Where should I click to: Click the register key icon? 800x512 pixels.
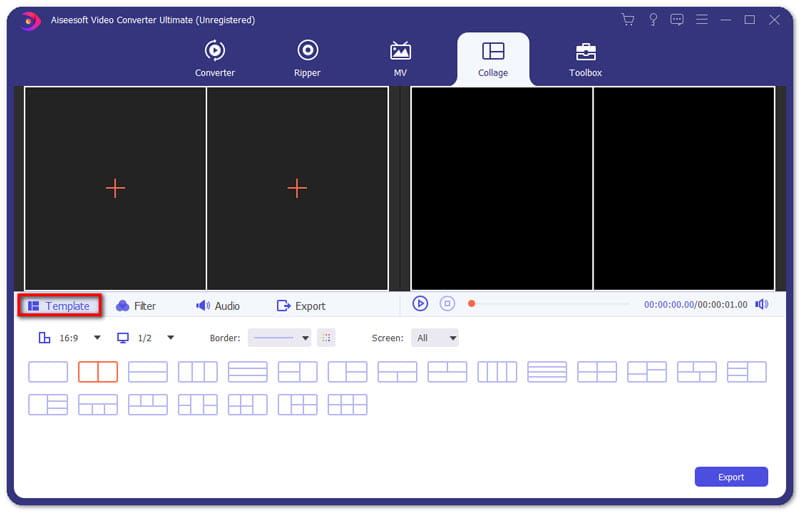[653, 20]
